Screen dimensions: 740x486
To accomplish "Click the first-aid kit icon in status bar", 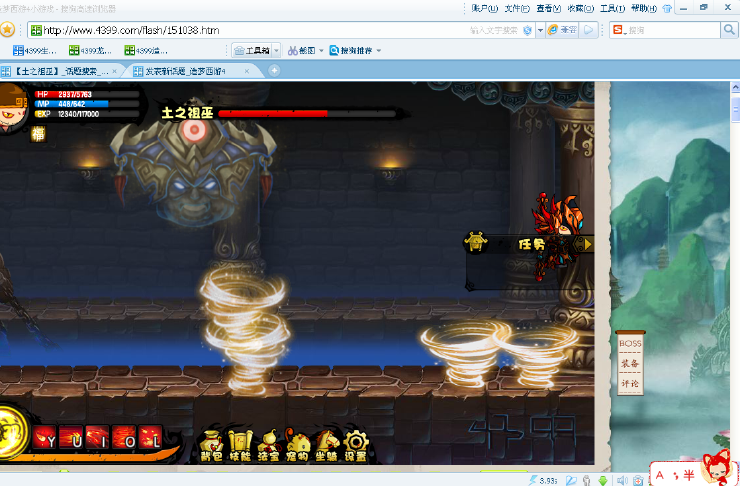I will [x=638, y=480].
